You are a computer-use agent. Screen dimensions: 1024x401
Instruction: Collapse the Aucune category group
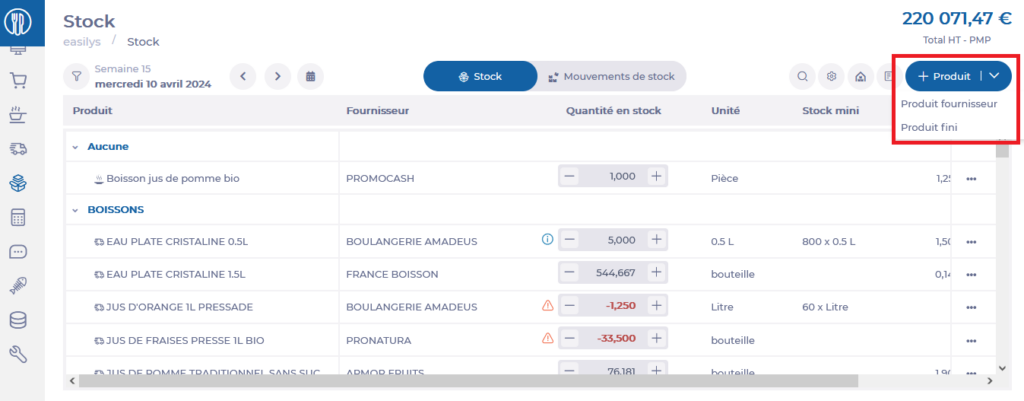pos(74,146)
